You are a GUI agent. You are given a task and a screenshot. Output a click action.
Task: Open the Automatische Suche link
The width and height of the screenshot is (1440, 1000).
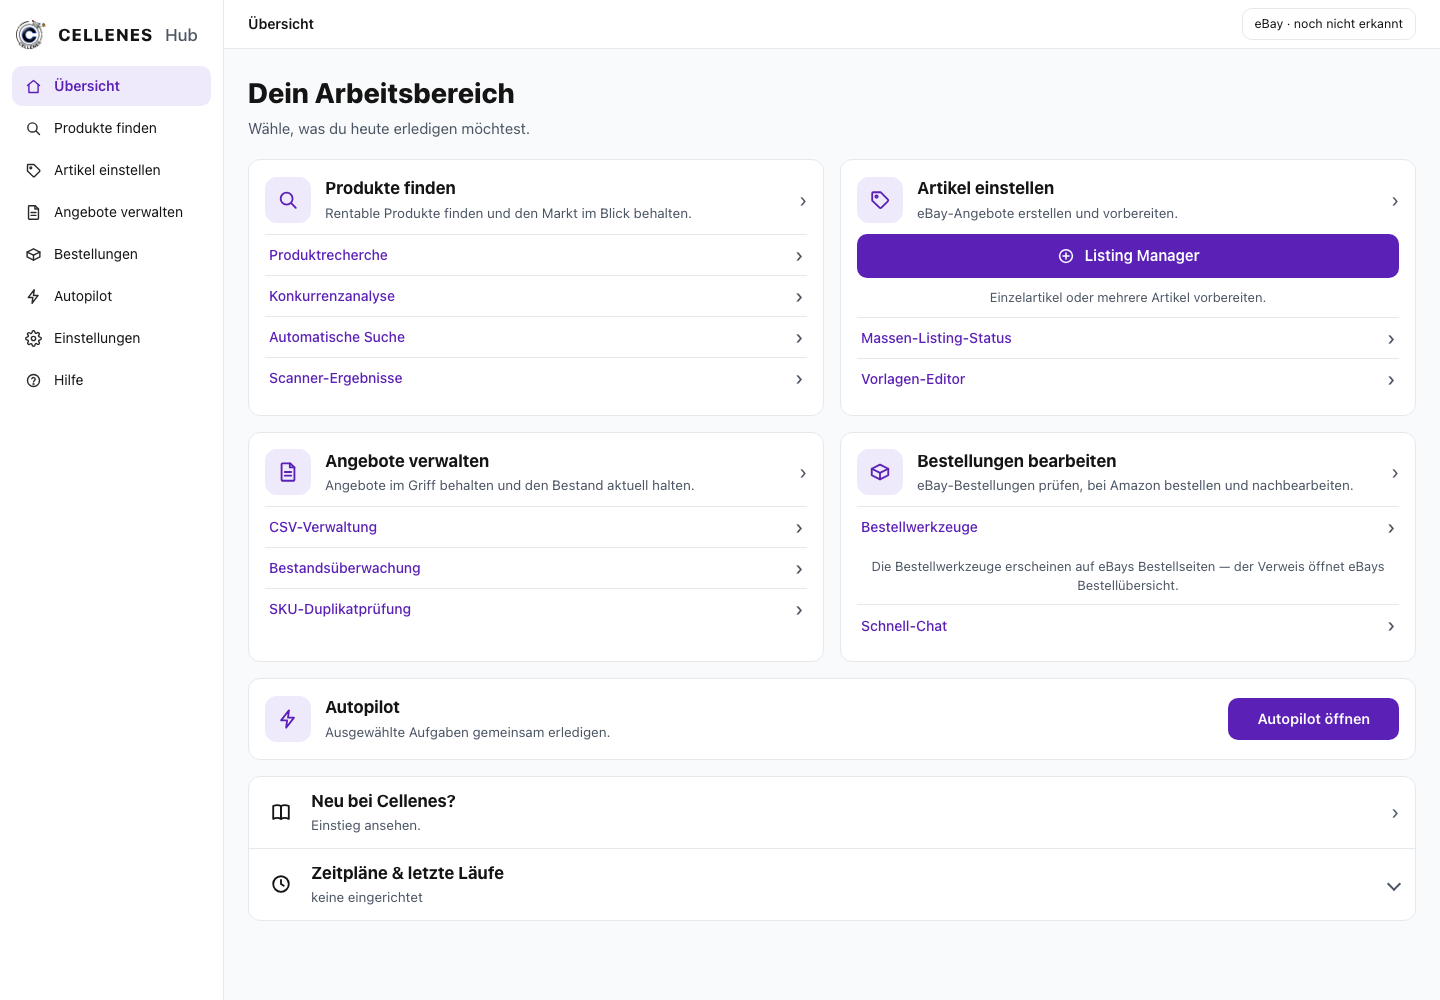[536, 337]
